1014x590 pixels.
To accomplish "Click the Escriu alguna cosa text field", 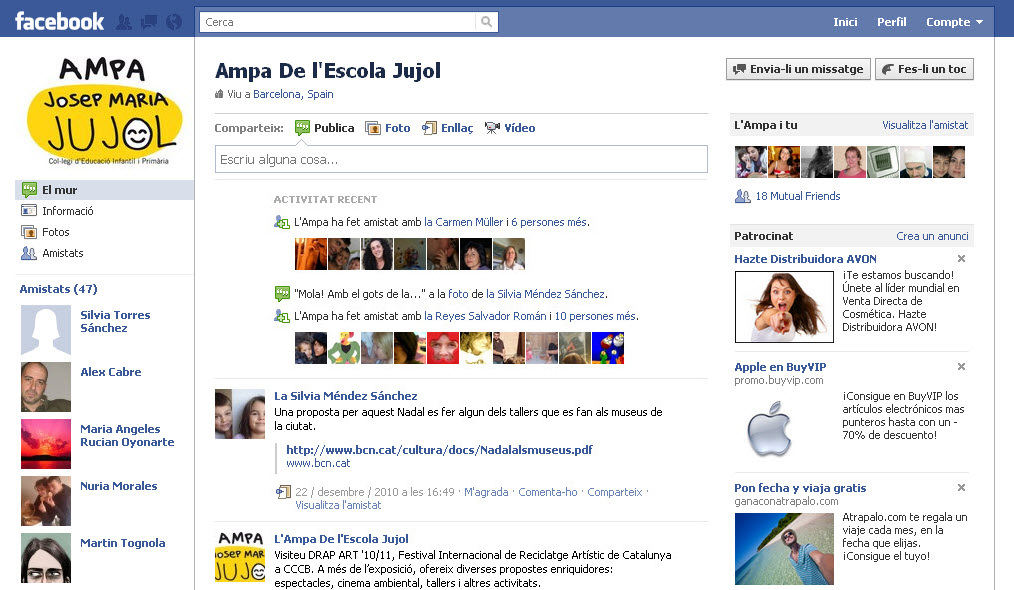I will [x=461, y=159].
